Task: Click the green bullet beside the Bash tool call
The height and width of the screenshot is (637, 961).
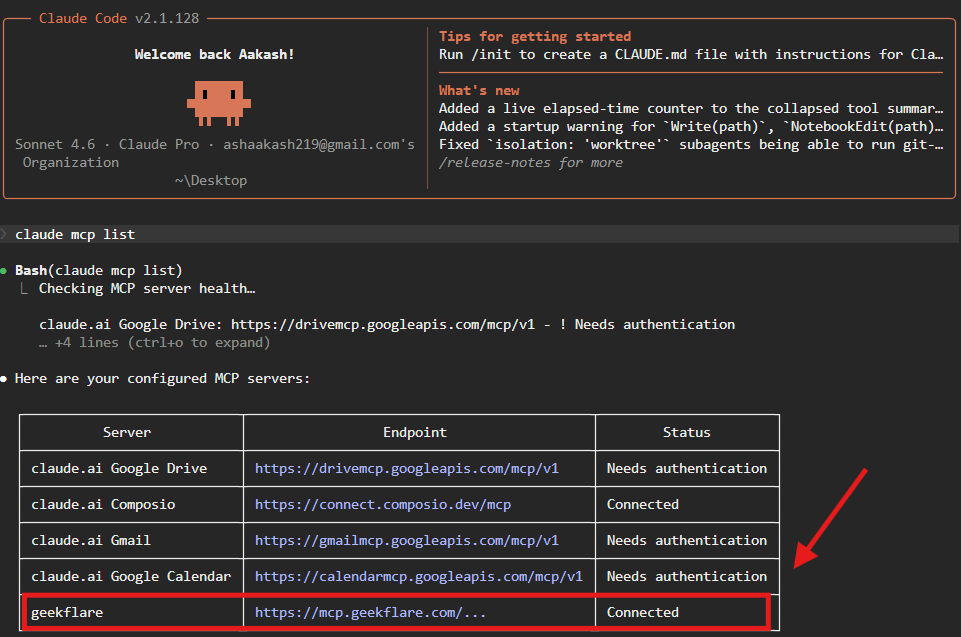Action: coord(4,270)
